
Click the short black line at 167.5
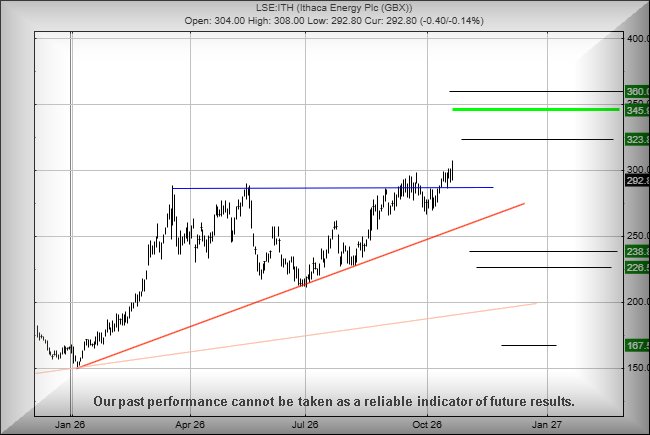[529, 345]
